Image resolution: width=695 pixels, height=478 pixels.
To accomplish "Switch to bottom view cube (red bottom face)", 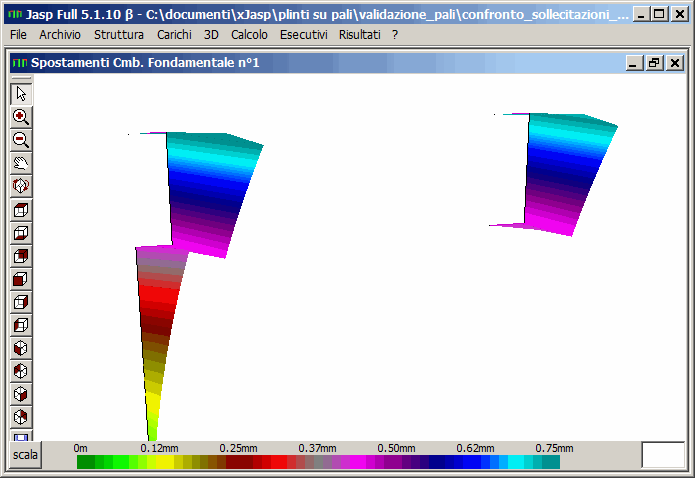I will click(21, 233).
